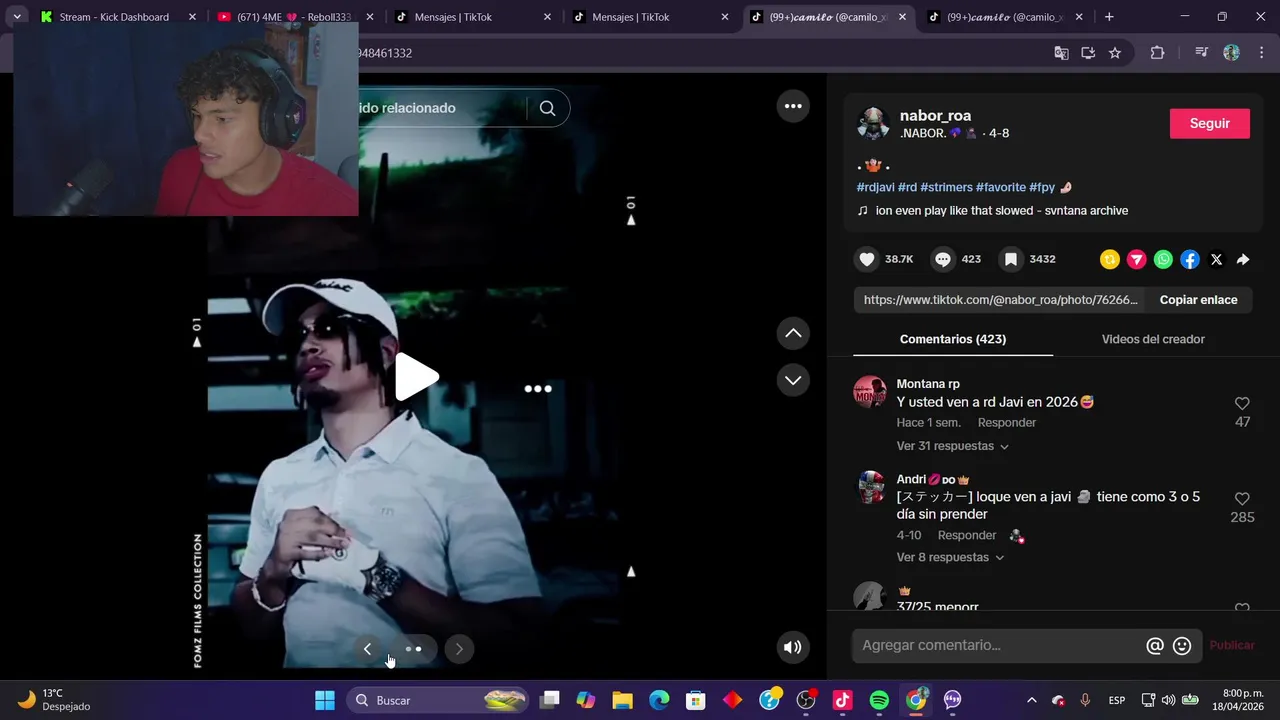Like Montana rp's comment
Screen dimensions: 1280x720
(1242, 403)
